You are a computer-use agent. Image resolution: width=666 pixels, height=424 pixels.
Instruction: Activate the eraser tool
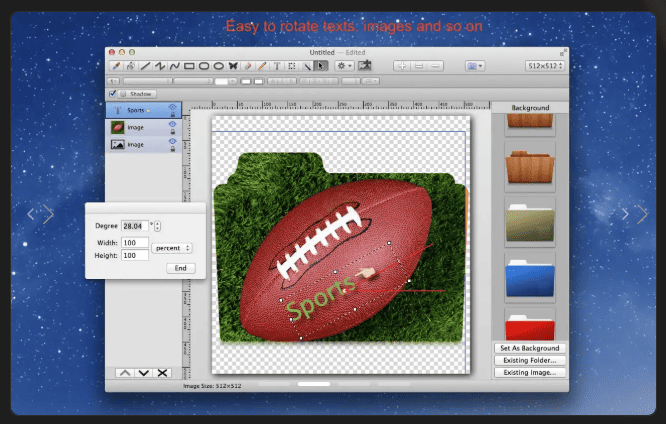click(248, 66)
